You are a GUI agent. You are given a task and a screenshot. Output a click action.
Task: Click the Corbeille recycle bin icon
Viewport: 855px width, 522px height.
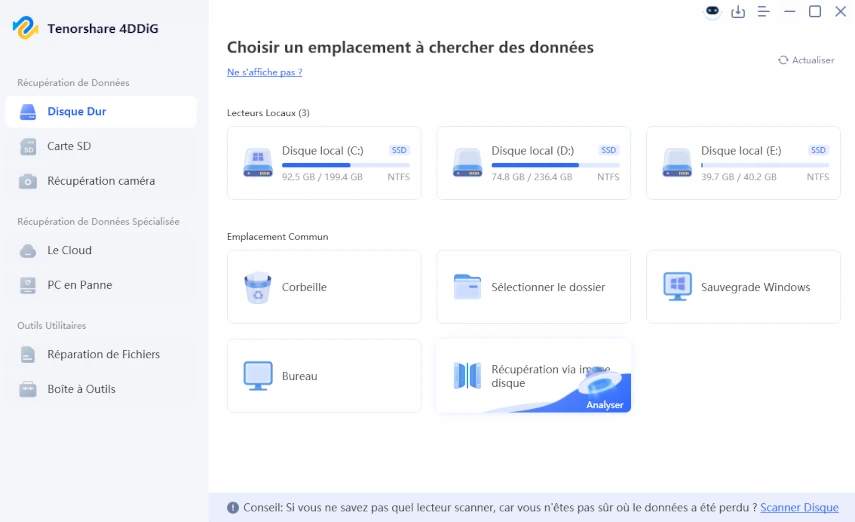257,287
